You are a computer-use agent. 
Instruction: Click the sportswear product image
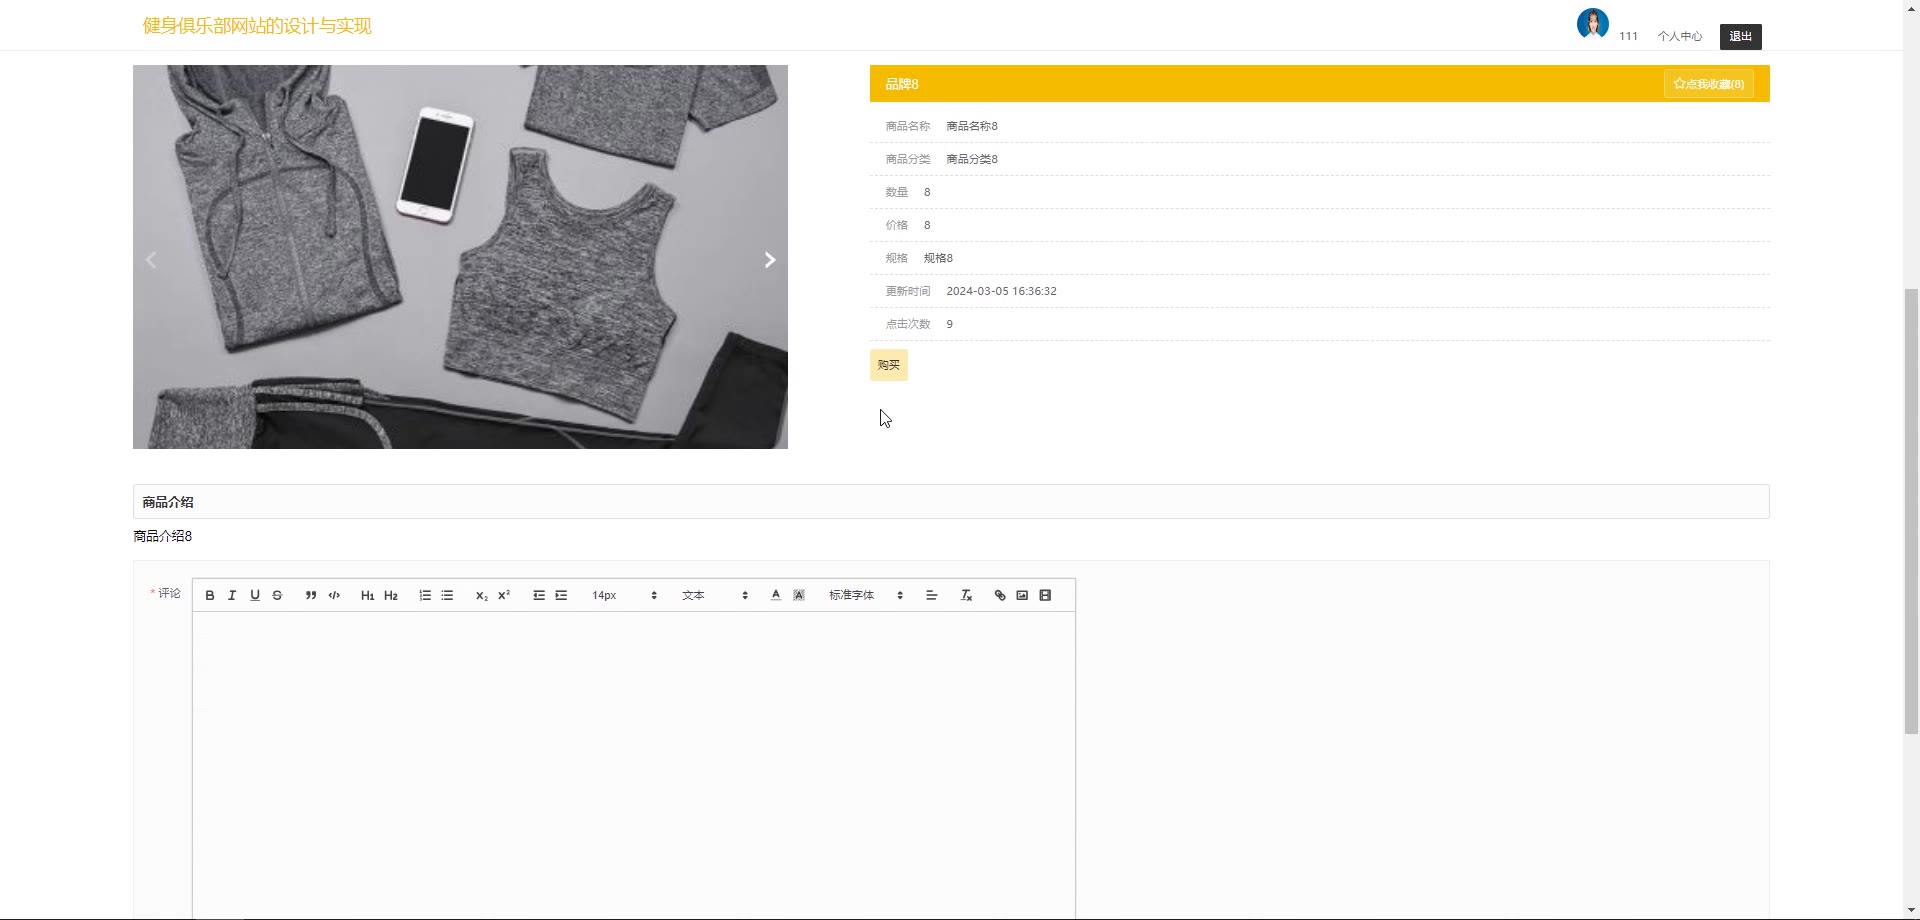click(460, 257)
